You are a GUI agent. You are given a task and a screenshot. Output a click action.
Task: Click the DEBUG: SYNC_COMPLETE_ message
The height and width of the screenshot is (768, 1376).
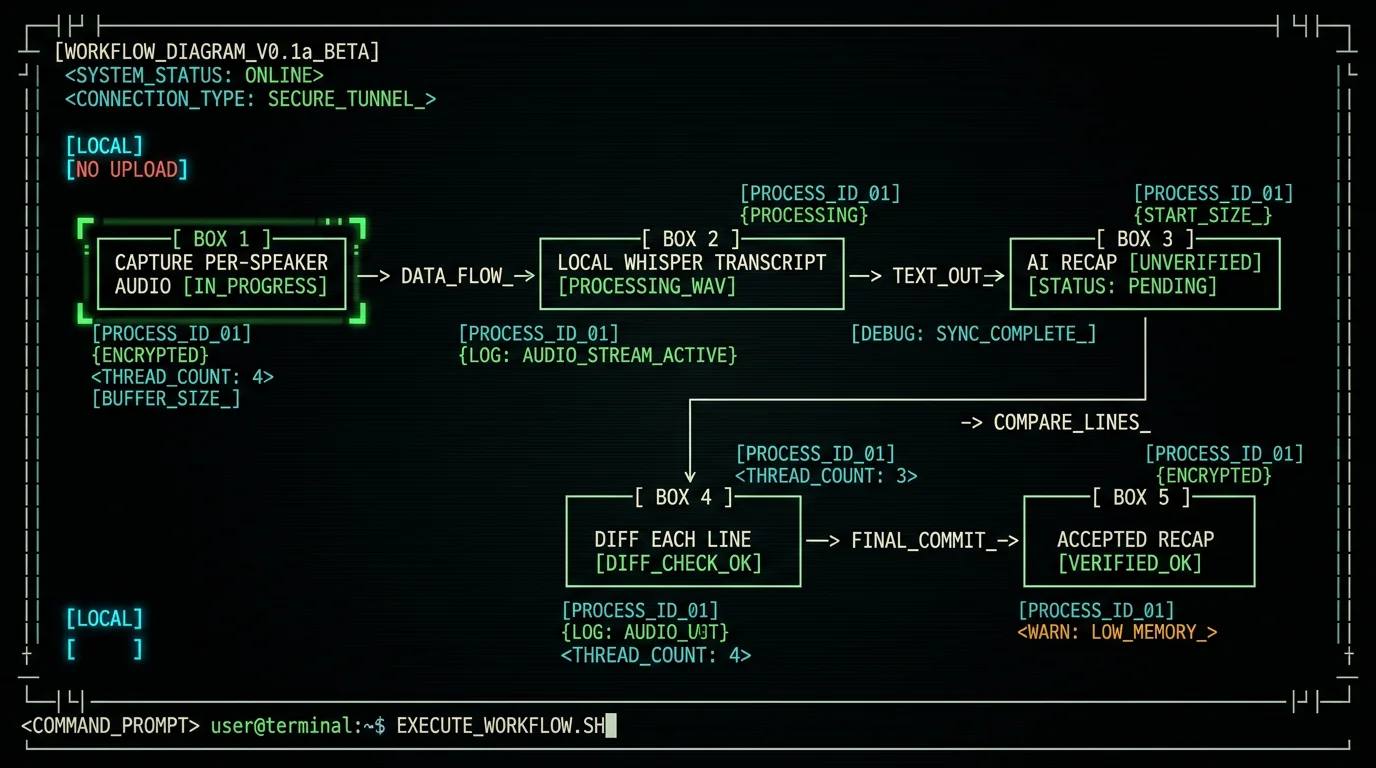coord(973,334)
